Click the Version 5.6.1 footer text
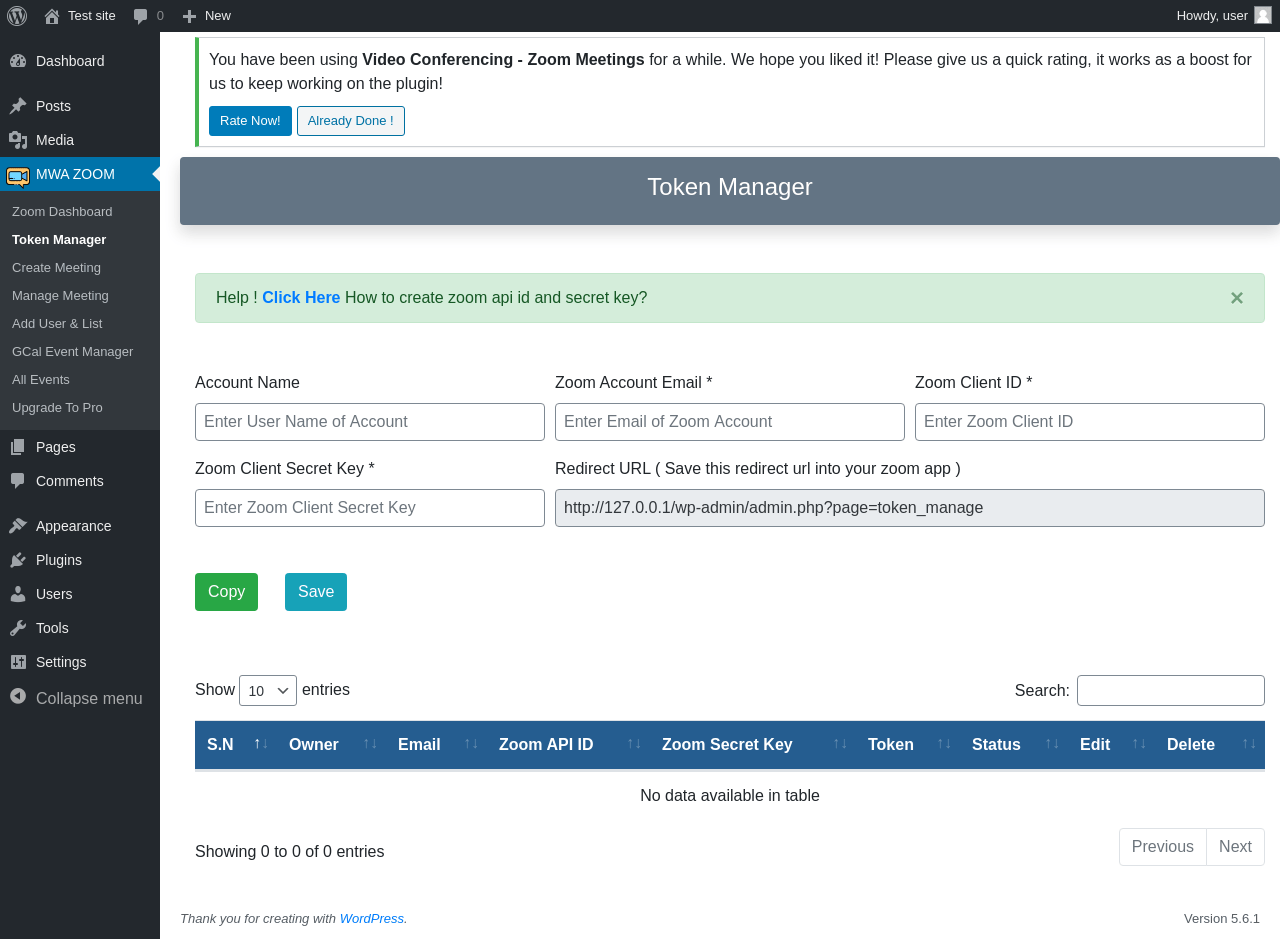Screen dimensions: 1280x939 point(1222,919)
